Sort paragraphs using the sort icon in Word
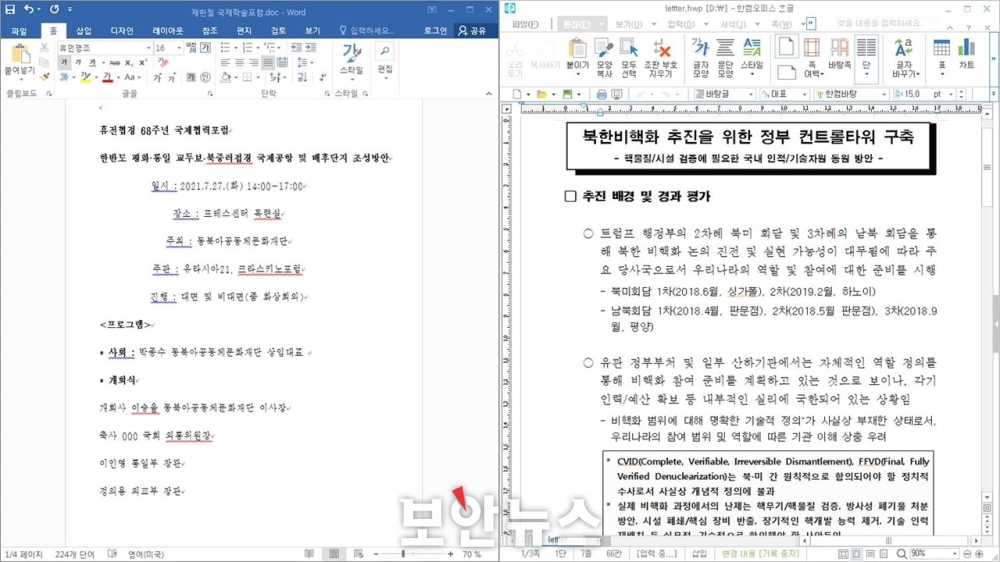The image size is (1000, 562). (302, 77)
